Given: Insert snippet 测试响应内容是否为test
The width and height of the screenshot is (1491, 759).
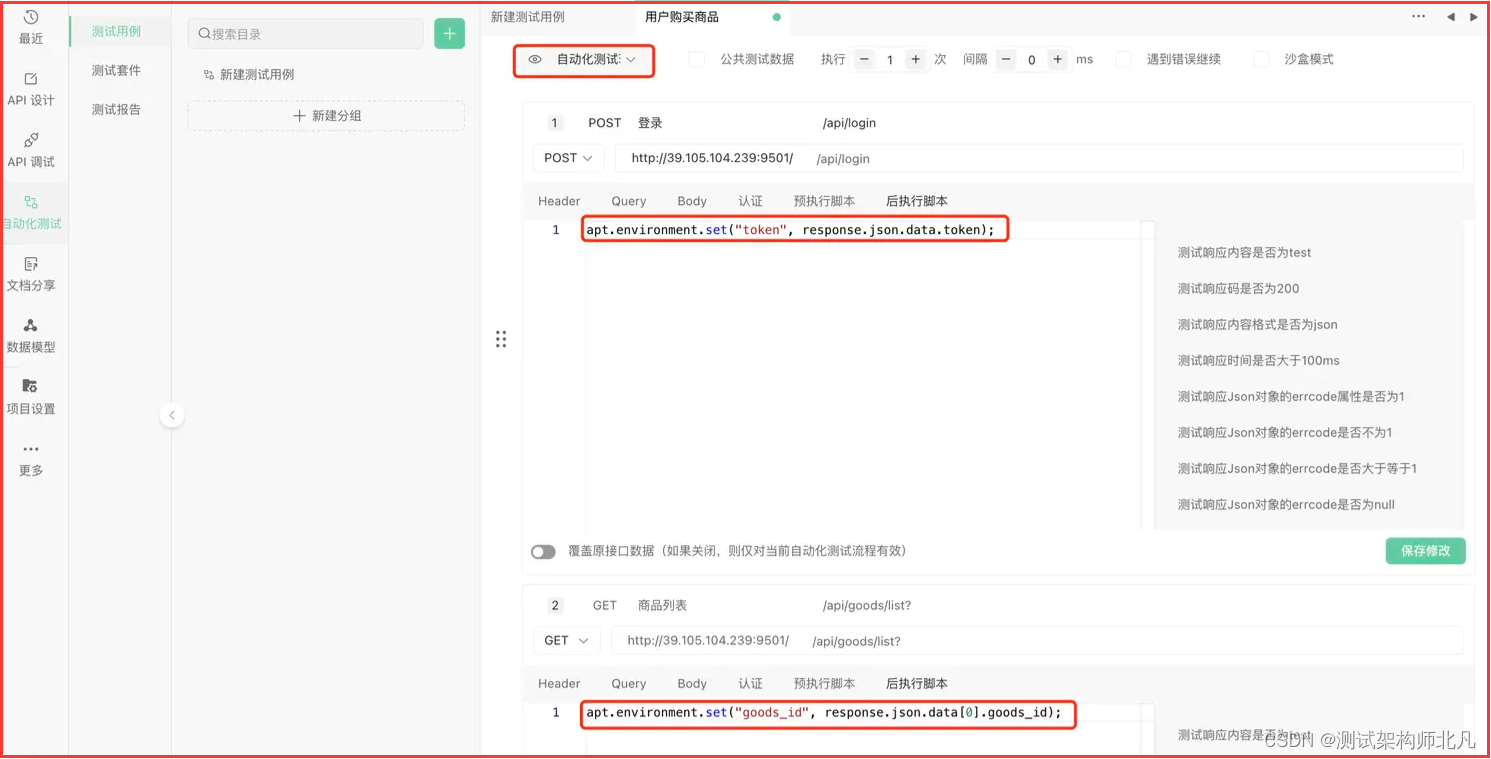Looking at the screenshot, I should tap(1244, 253).
